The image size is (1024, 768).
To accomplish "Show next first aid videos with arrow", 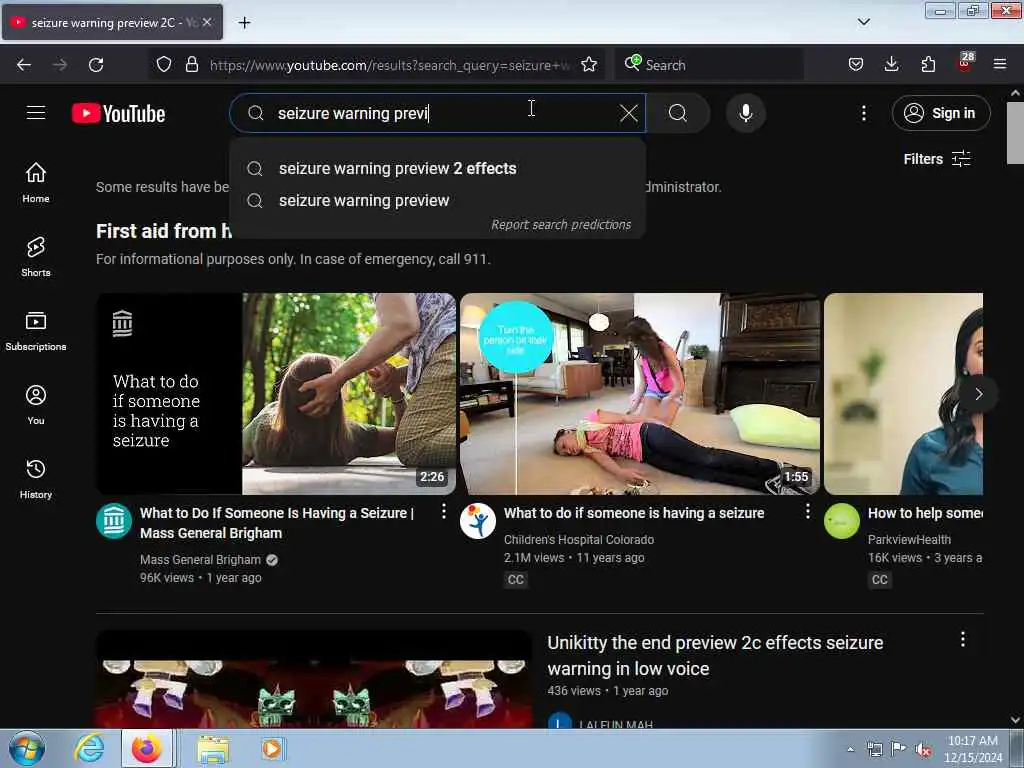I will click(978, 394).
